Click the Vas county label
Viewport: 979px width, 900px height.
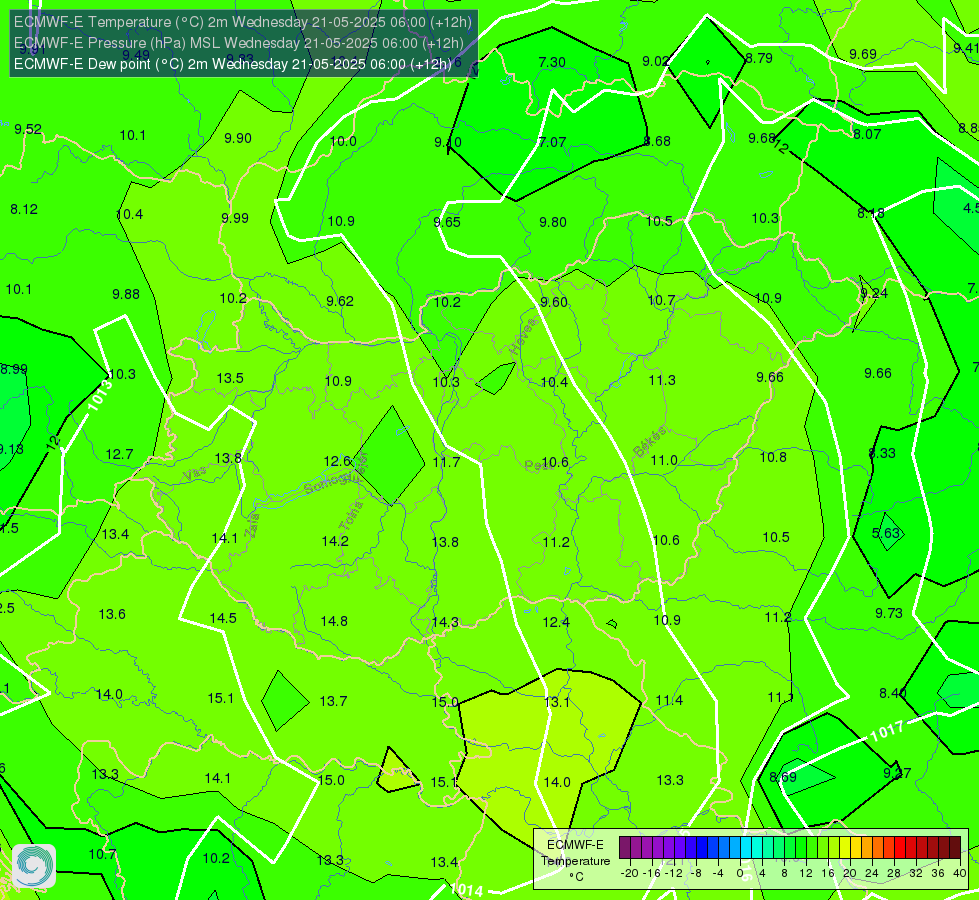pyautogui.click(x=195, y=475)
